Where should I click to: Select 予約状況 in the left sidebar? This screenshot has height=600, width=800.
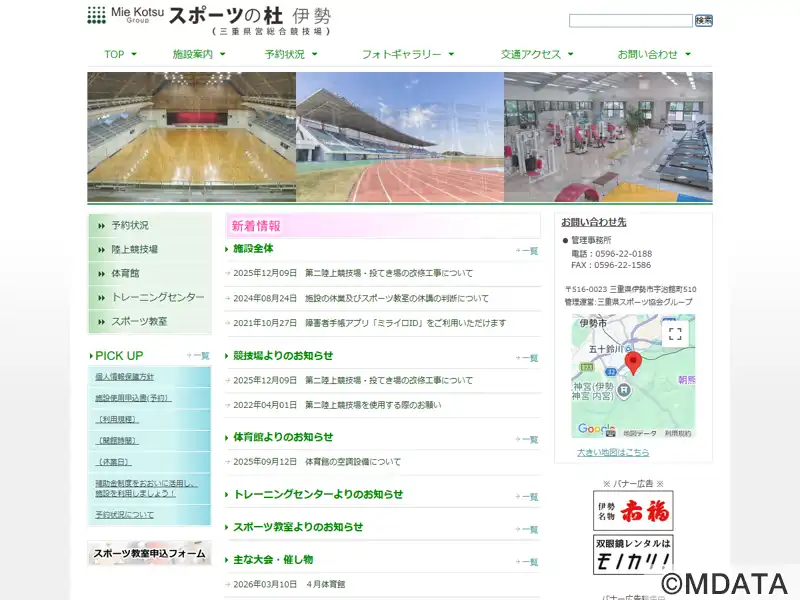point(150,225)
